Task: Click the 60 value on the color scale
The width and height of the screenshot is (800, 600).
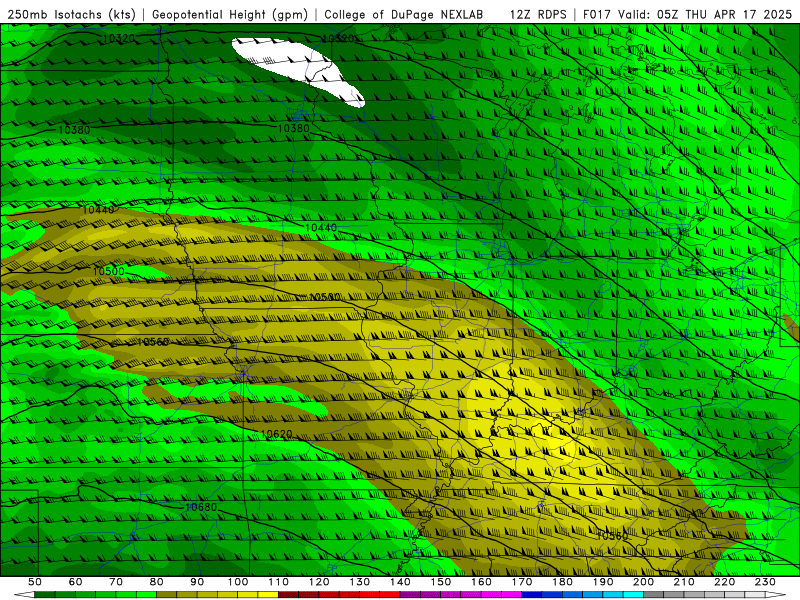Action: pos(76,582)
